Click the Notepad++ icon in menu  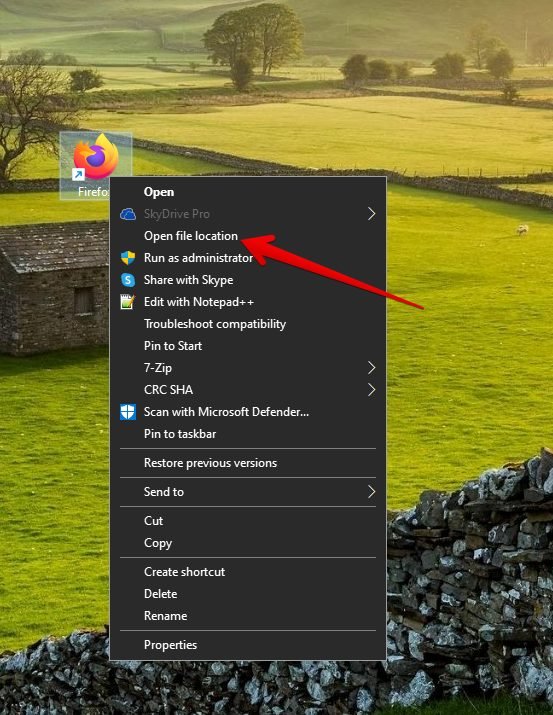pyautogui.click(x=127, y=301)
